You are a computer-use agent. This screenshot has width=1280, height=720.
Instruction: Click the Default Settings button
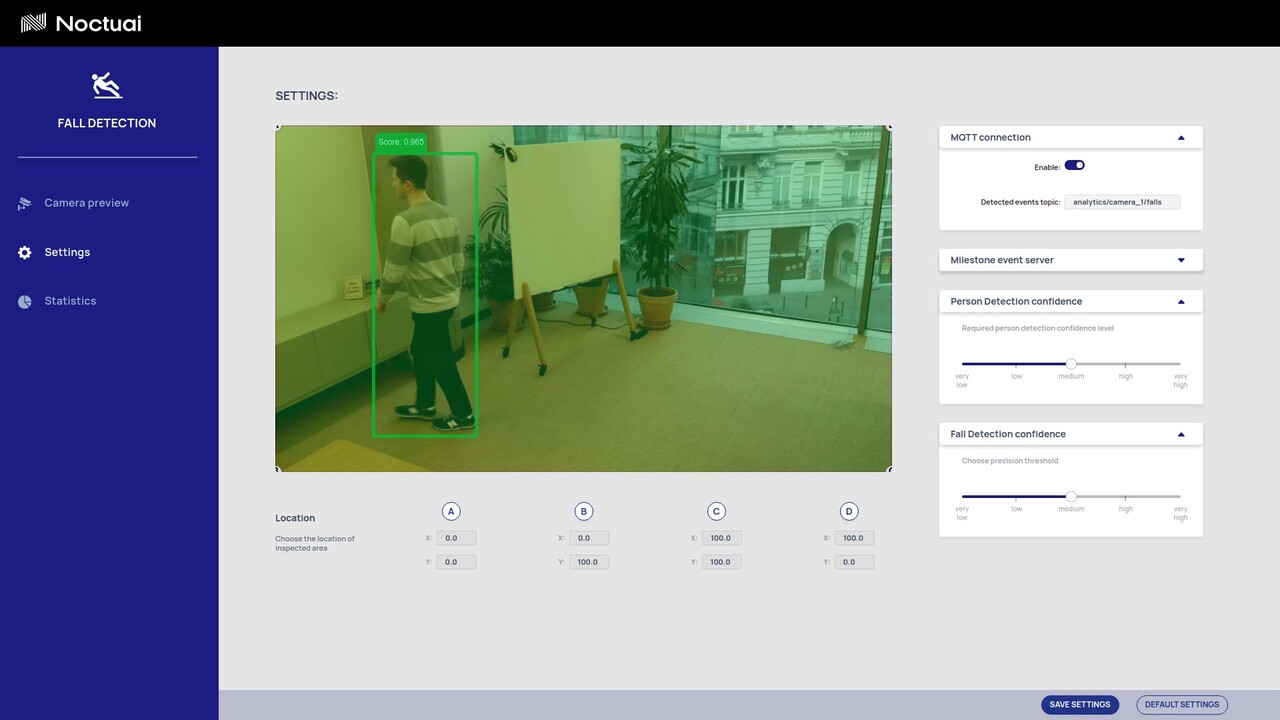click(x=1182, y=704)
